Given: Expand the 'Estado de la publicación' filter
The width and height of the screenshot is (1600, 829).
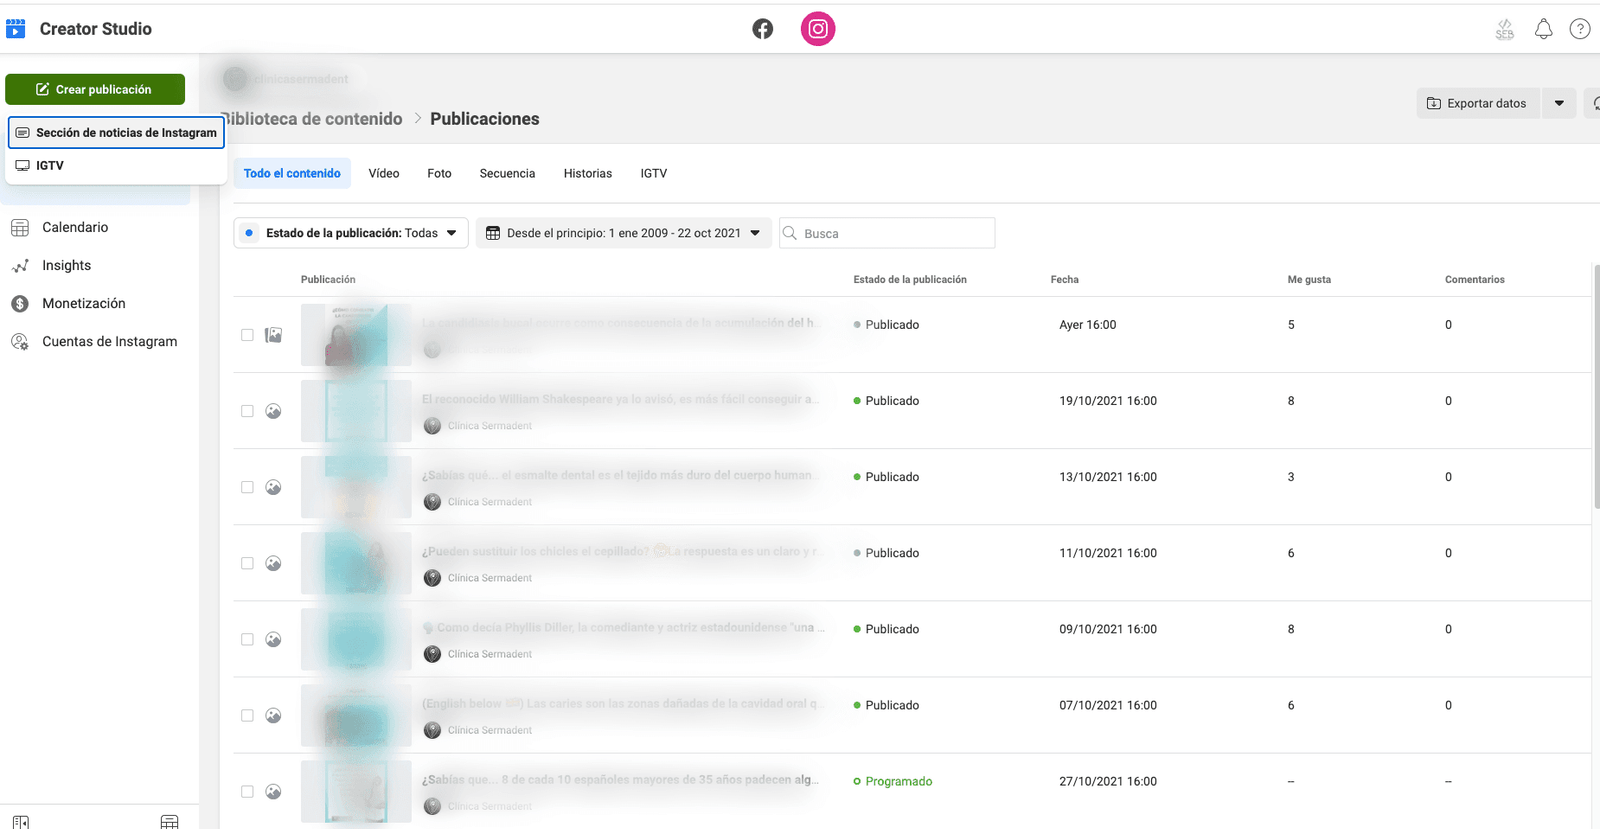Looking at the screenshot, I should click(x=351, y=233).
